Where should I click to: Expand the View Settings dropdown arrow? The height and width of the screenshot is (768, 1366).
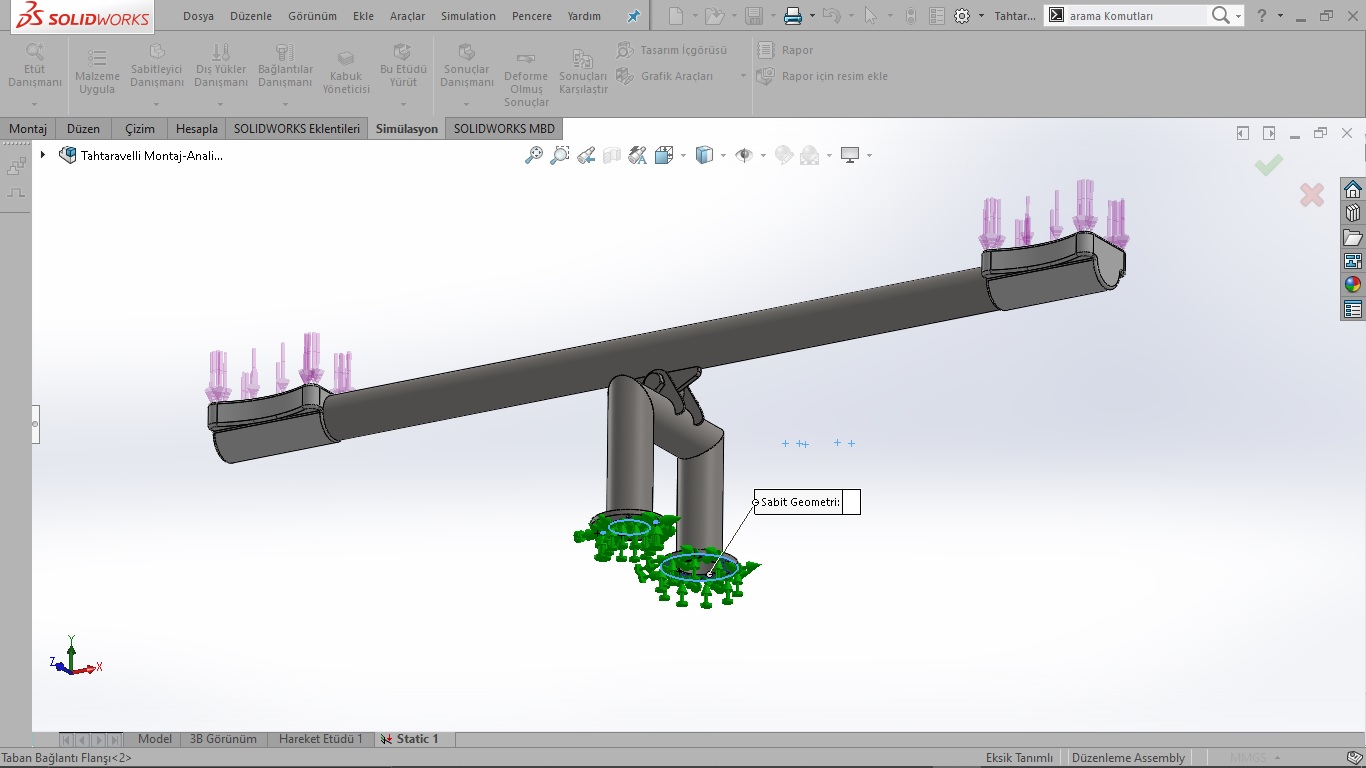point(869,155)
